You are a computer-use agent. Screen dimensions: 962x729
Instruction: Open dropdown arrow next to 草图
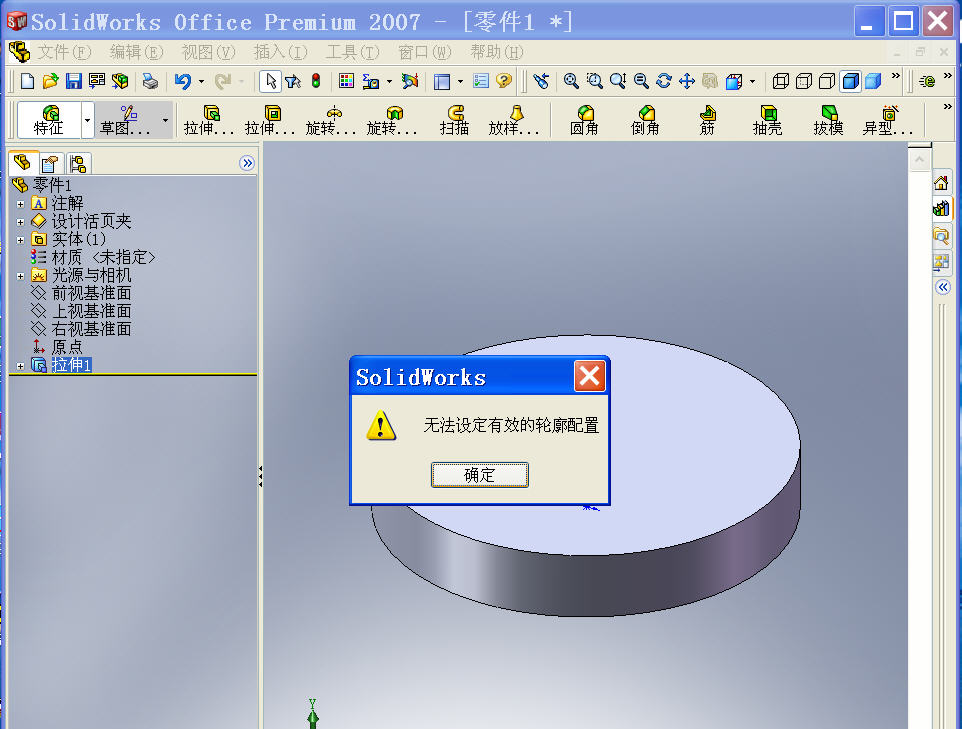165,120
